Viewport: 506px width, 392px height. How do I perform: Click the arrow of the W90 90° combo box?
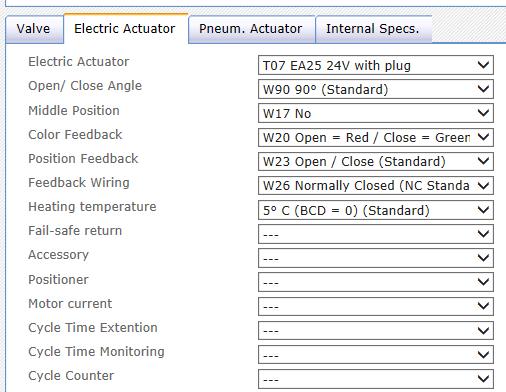click(x=483, y=89)
